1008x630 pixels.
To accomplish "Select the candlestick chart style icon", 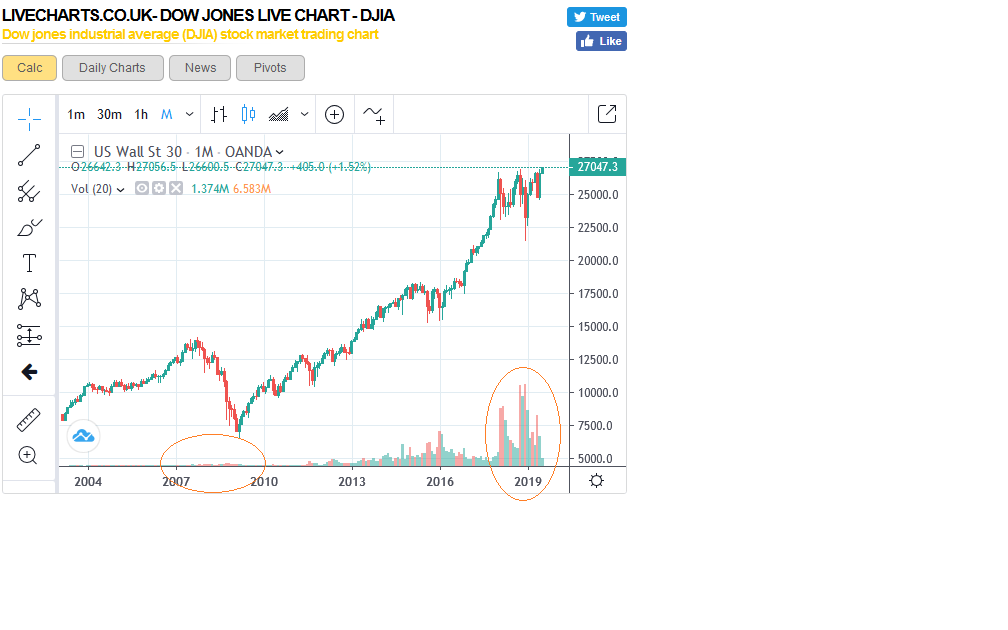I will click(248, 114).
